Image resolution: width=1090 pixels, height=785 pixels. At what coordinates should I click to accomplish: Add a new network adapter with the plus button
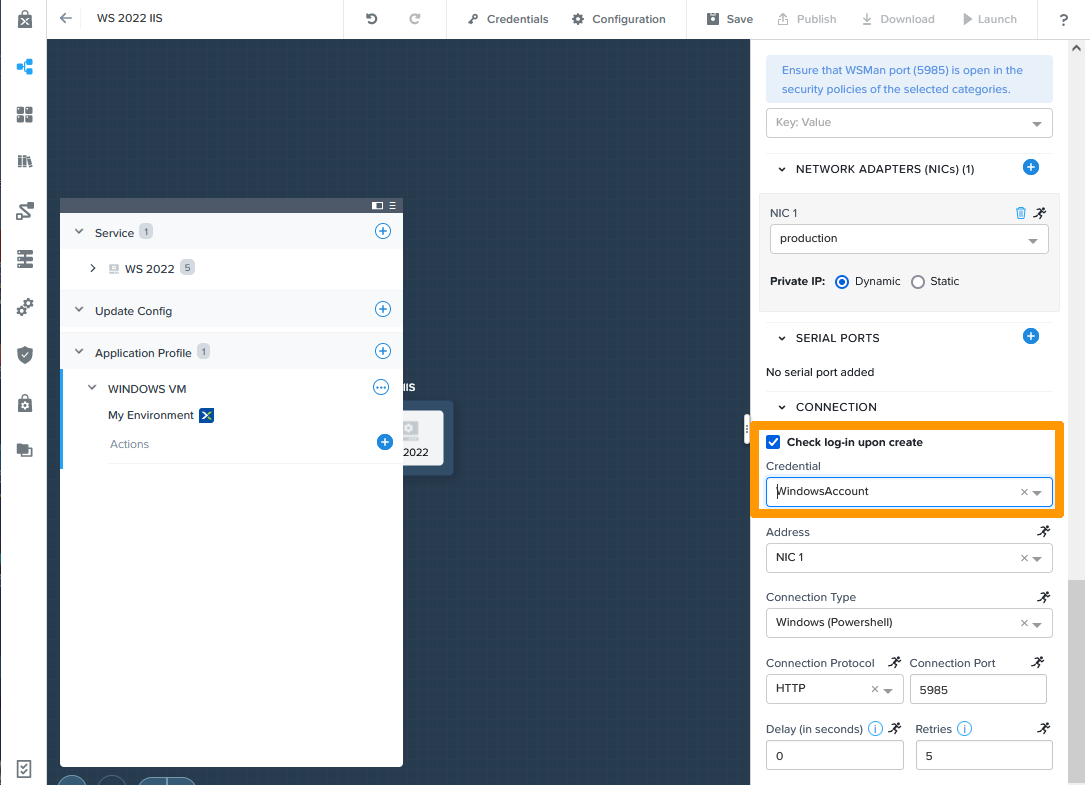point(1030,167)
